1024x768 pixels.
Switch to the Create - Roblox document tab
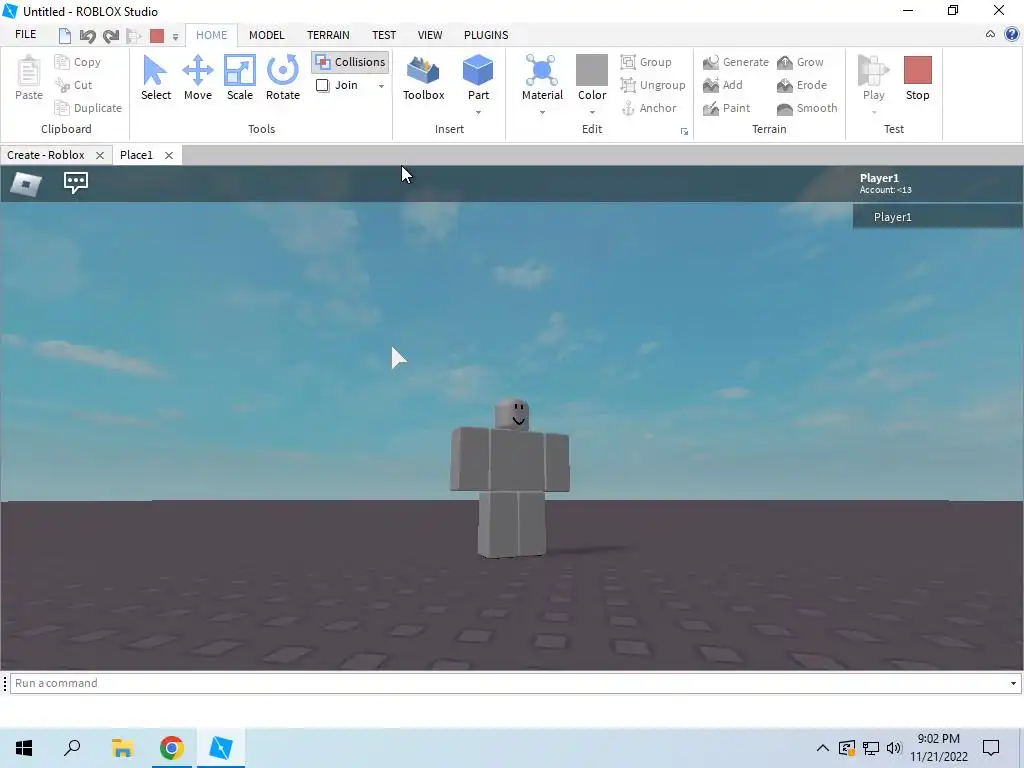[x=46, y=155]
